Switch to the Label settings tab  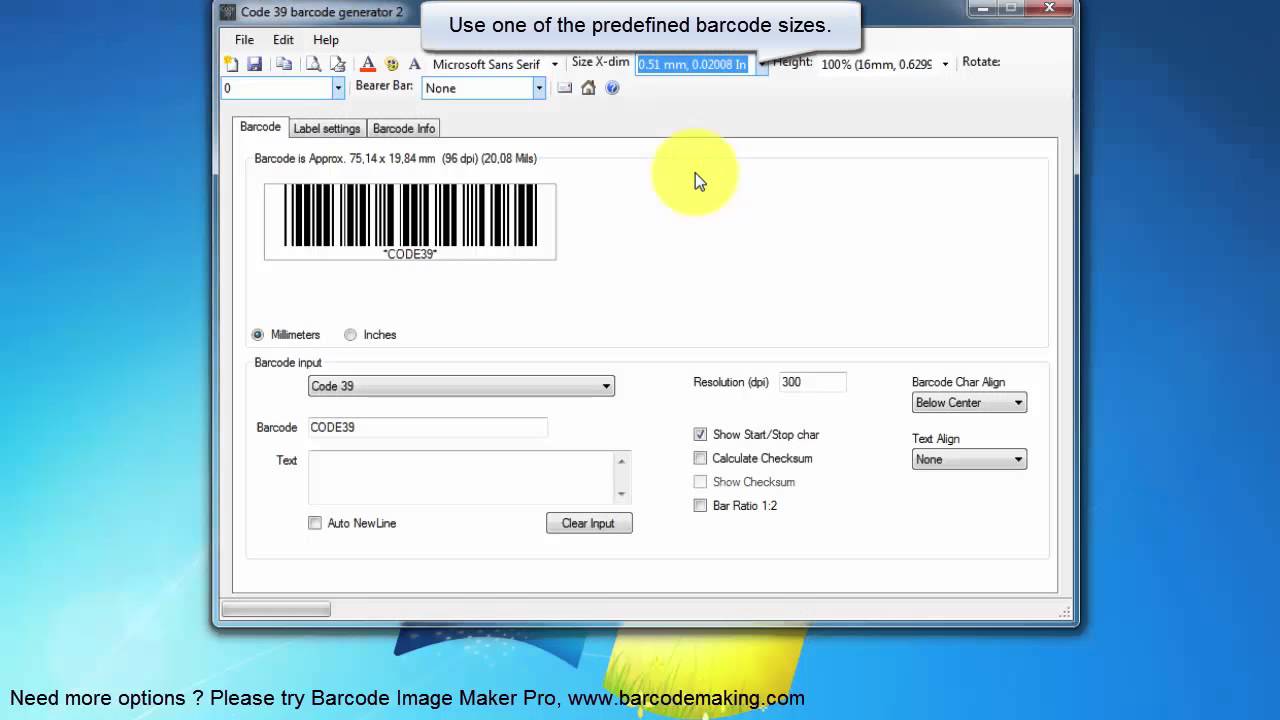[327, 128]
